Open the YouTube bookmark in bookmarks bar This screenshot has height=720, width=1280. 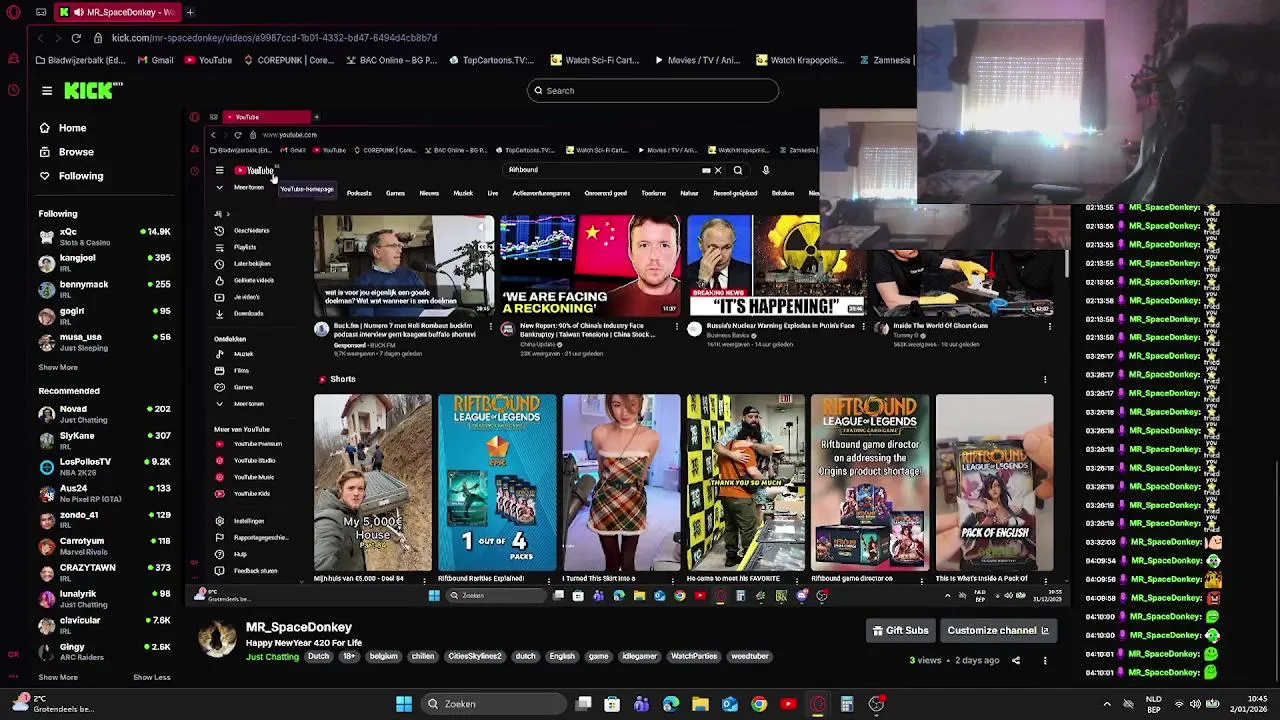pos(208,60)
